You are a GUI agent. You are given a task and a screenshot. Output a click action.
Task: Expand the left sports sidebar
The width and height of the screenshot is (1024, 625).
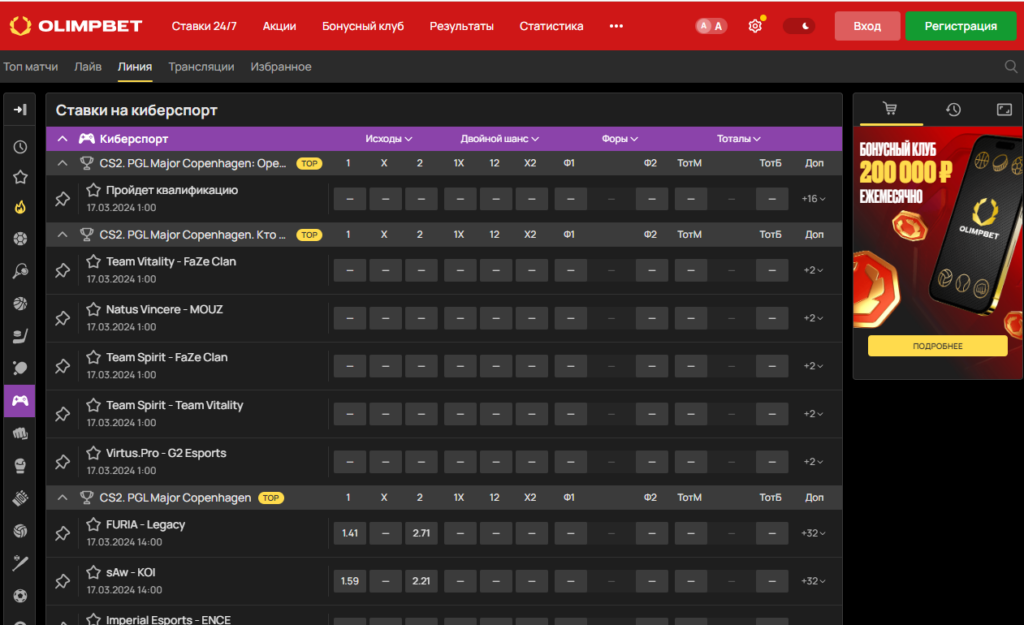click(x=20, y=110)
